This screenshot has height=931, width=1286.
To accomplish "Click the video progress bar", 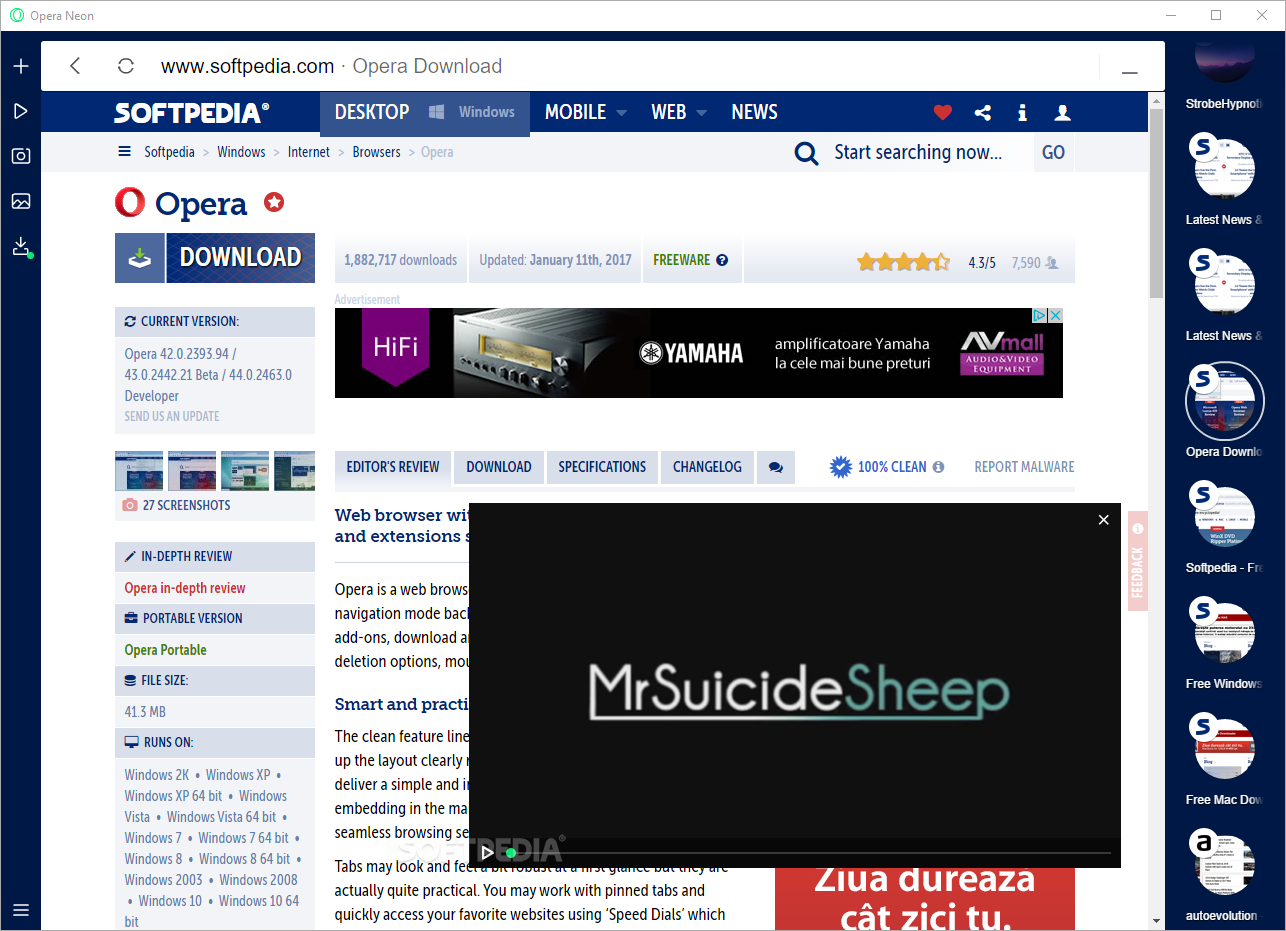I will click(x=810, y=853).
